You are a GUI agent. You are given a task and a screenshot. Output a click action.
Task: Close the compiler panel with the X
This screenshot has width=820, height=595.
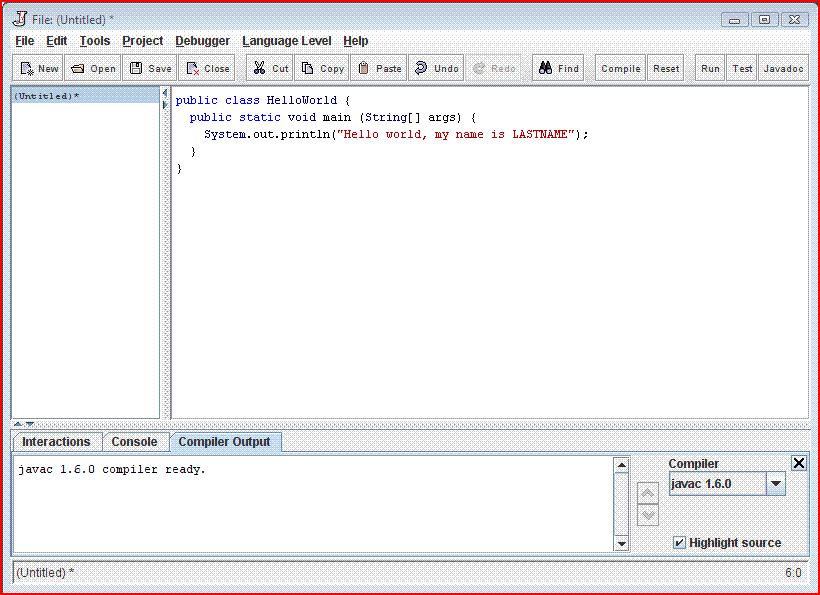[x=799, y=463]
